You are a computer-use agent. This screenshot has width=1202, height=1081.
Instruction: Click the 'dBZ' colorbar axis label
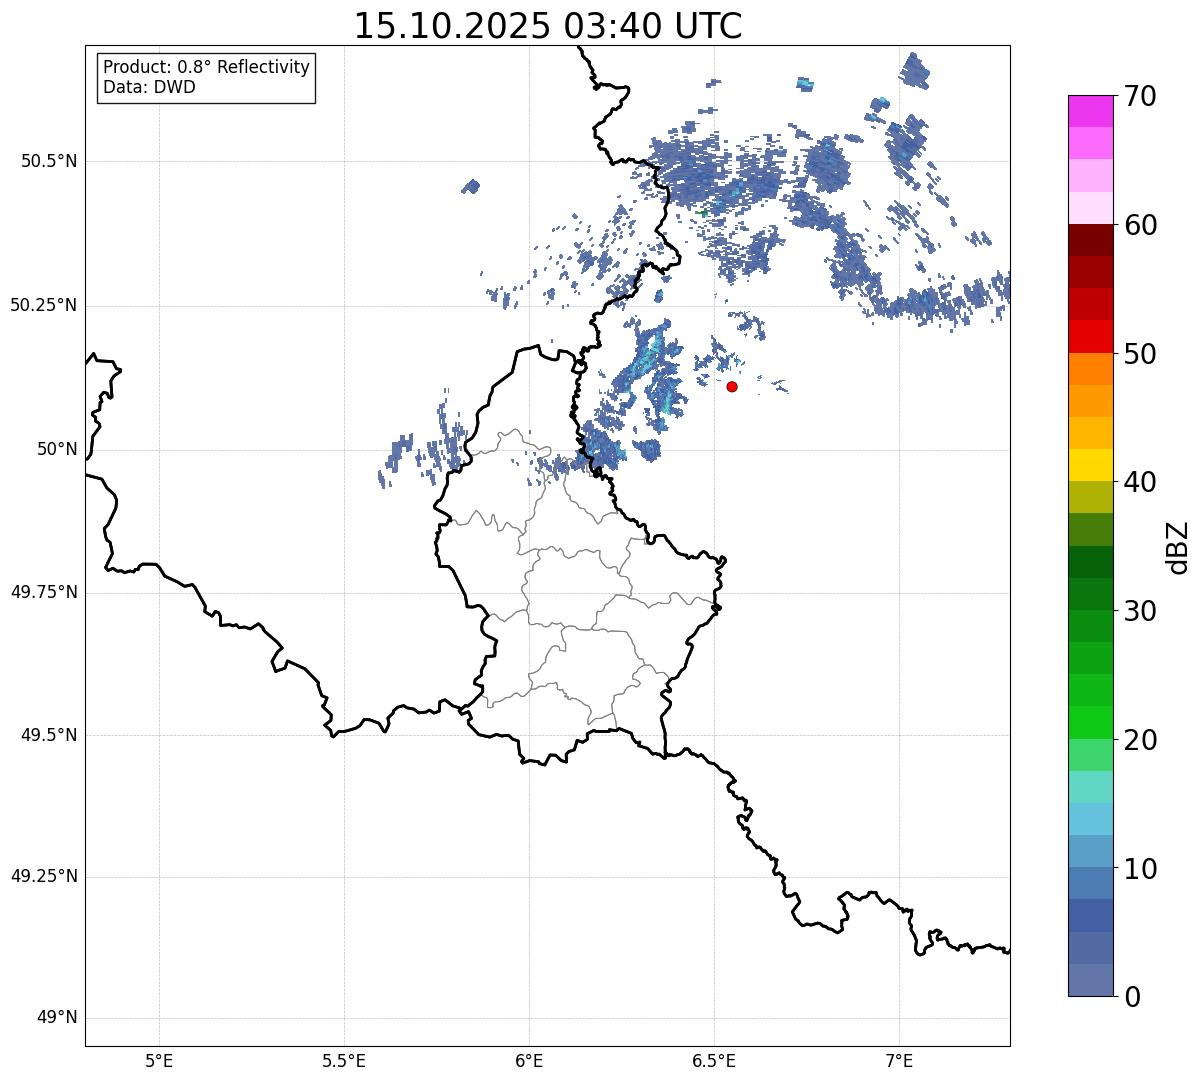(1177, 546)
